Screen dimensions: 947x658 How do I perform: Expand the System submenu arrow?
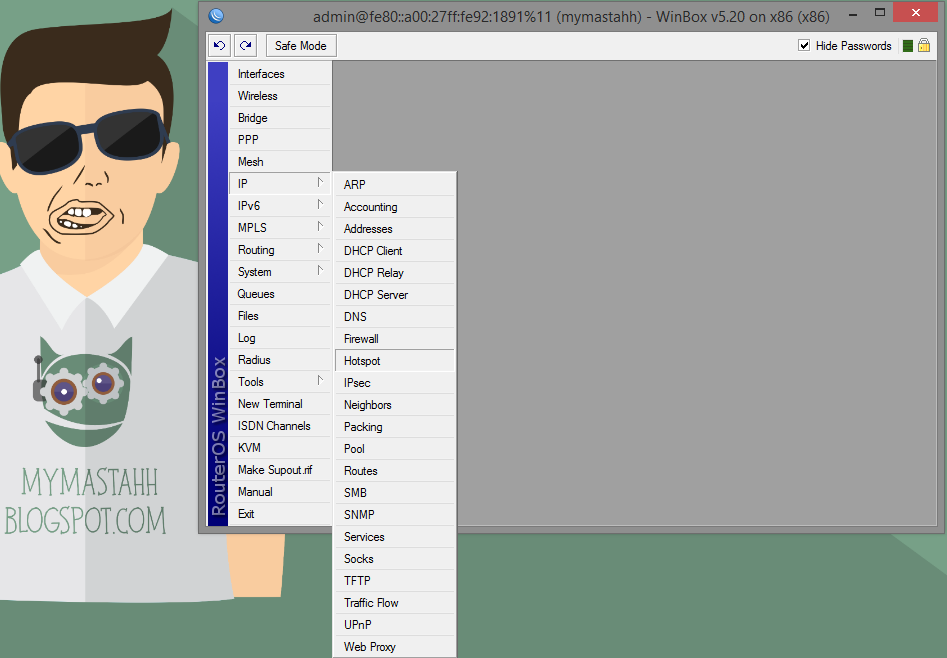click(x=320, y=271)
